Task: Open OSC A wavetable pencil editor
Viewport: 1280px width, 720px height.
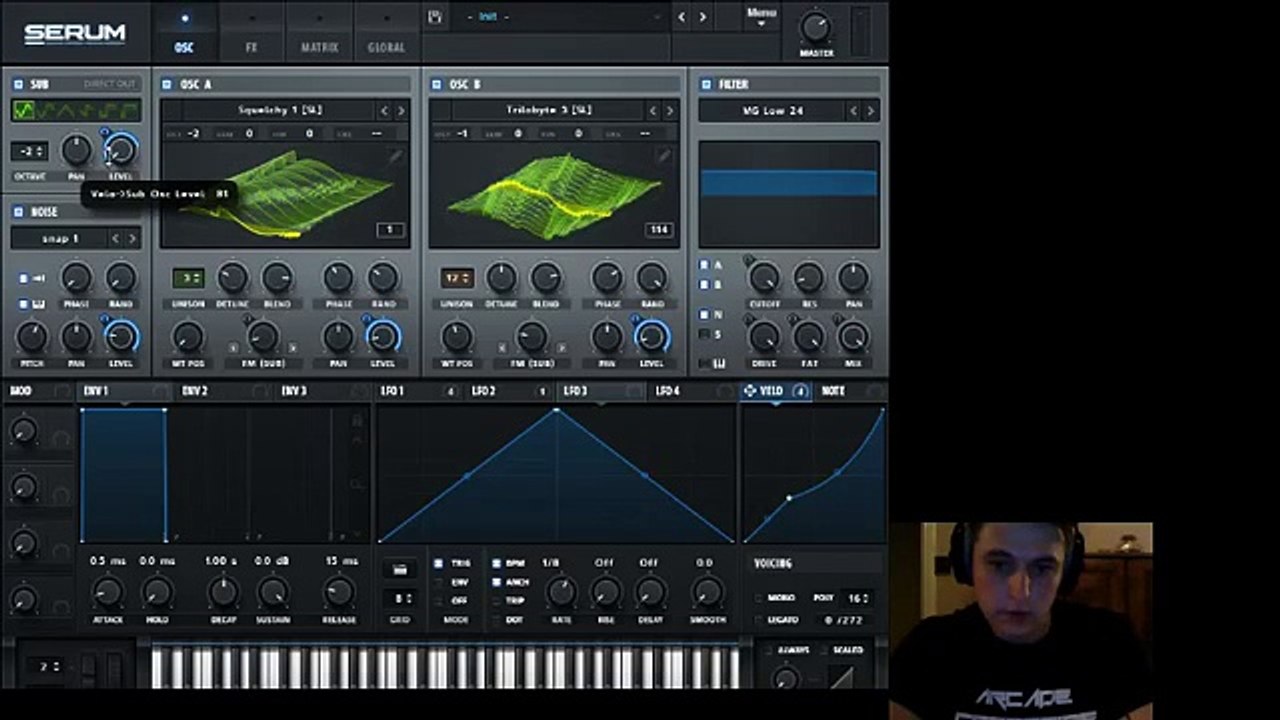Action: point(395,156)
